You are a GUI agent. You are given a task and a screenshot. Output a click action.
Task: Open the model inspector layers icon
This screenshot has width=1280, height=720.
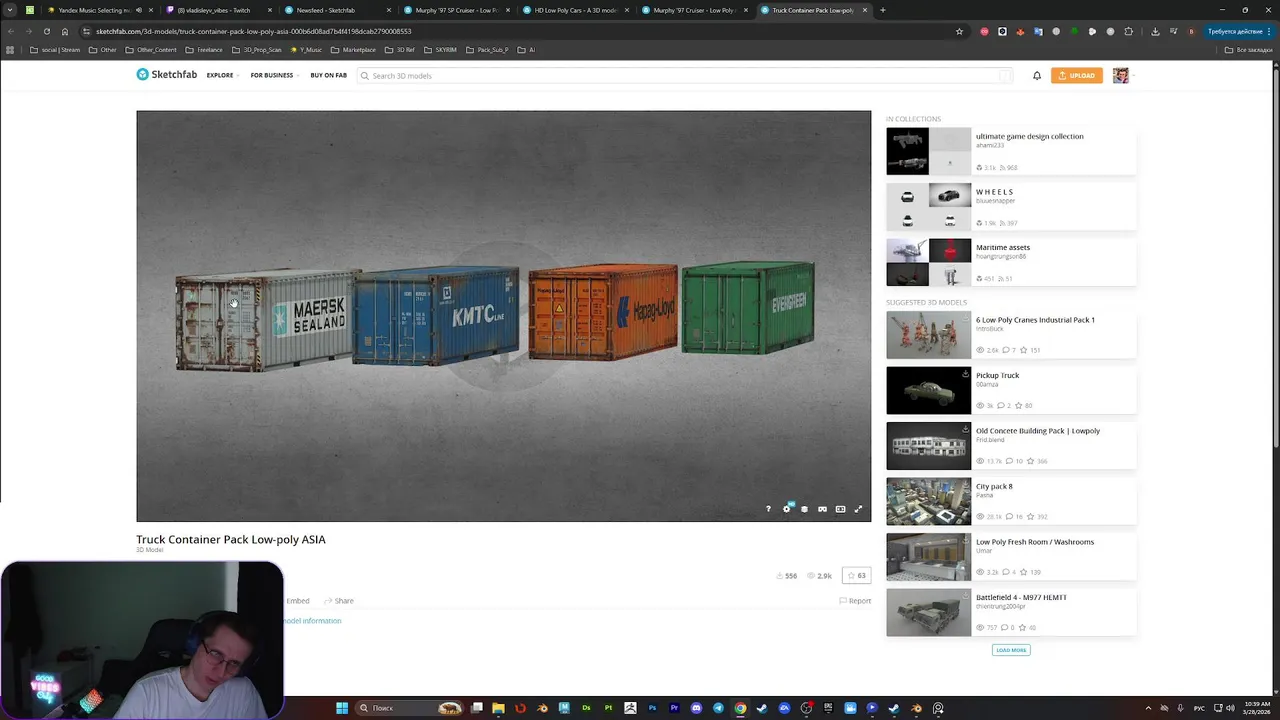[x=804, y=509]
